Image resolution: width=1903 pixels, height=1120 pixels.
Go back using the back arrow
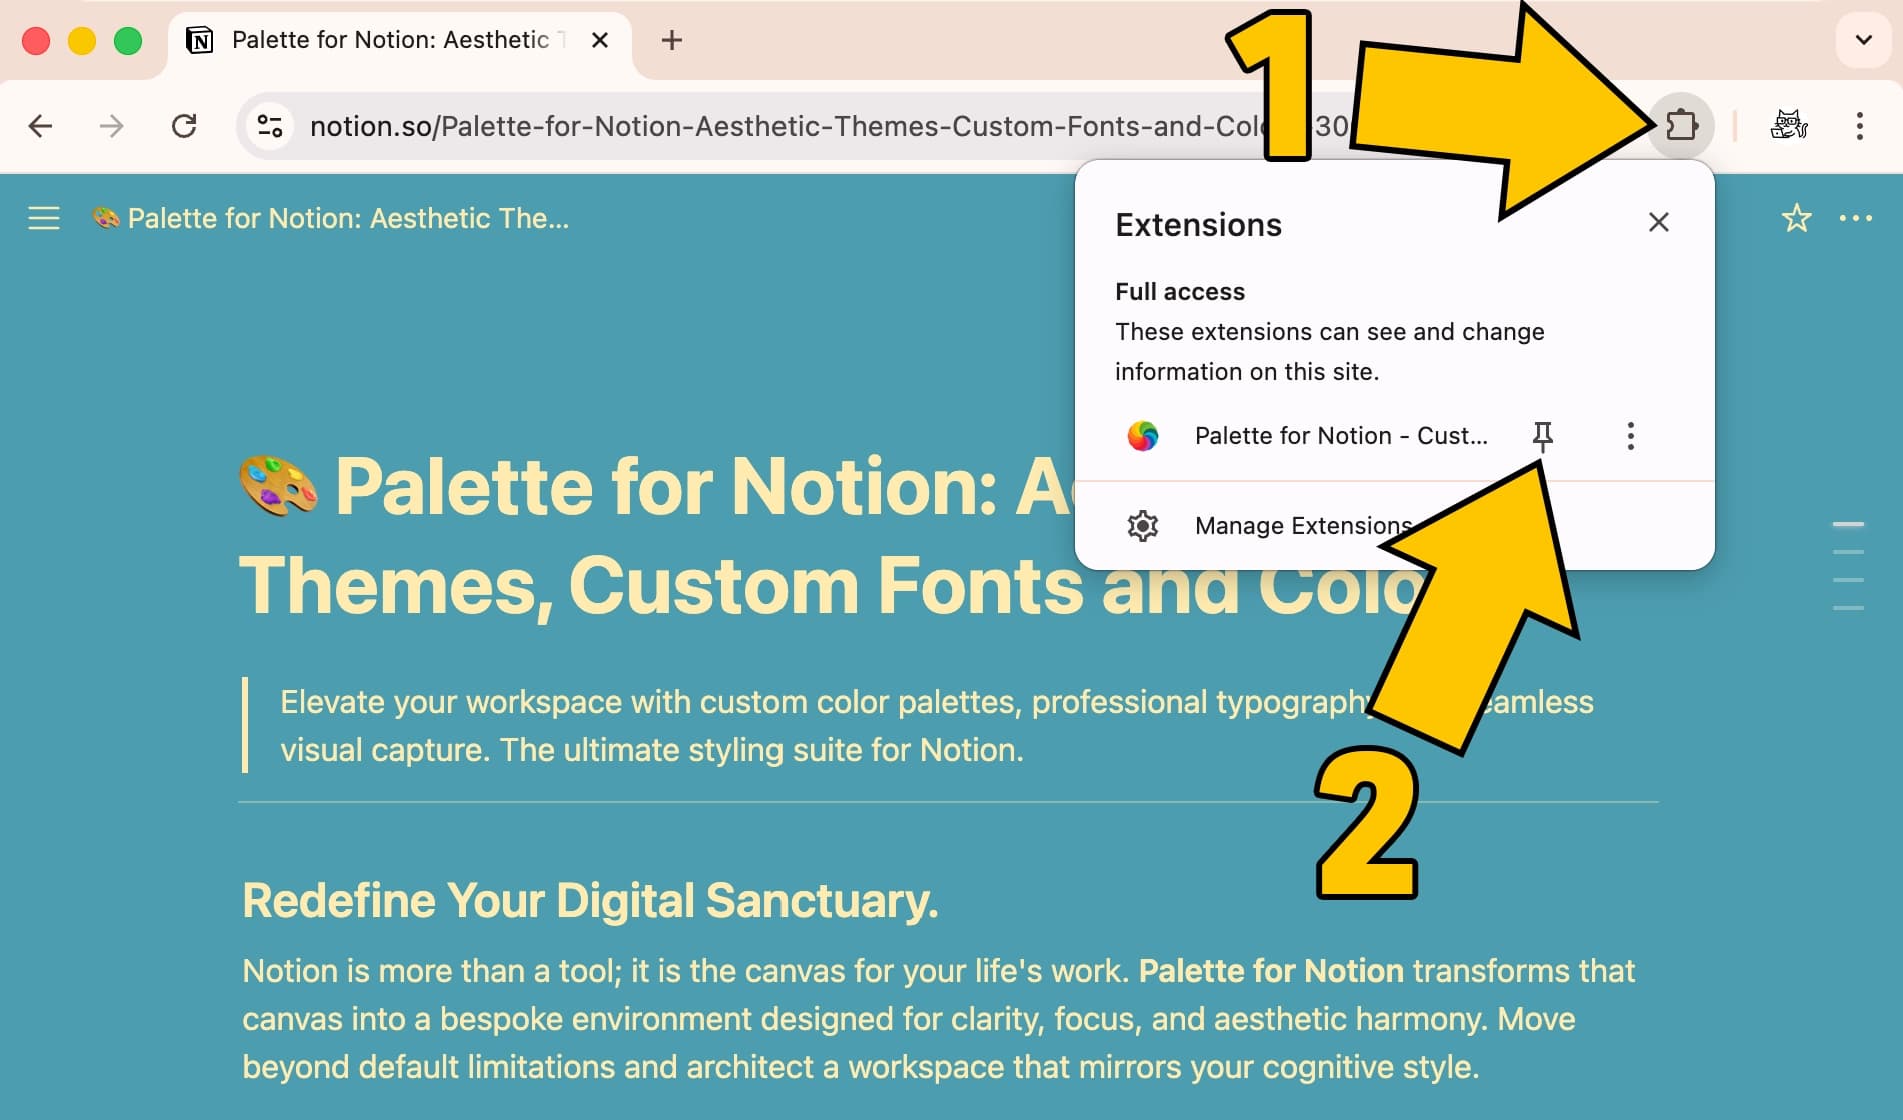click(39, 126)
